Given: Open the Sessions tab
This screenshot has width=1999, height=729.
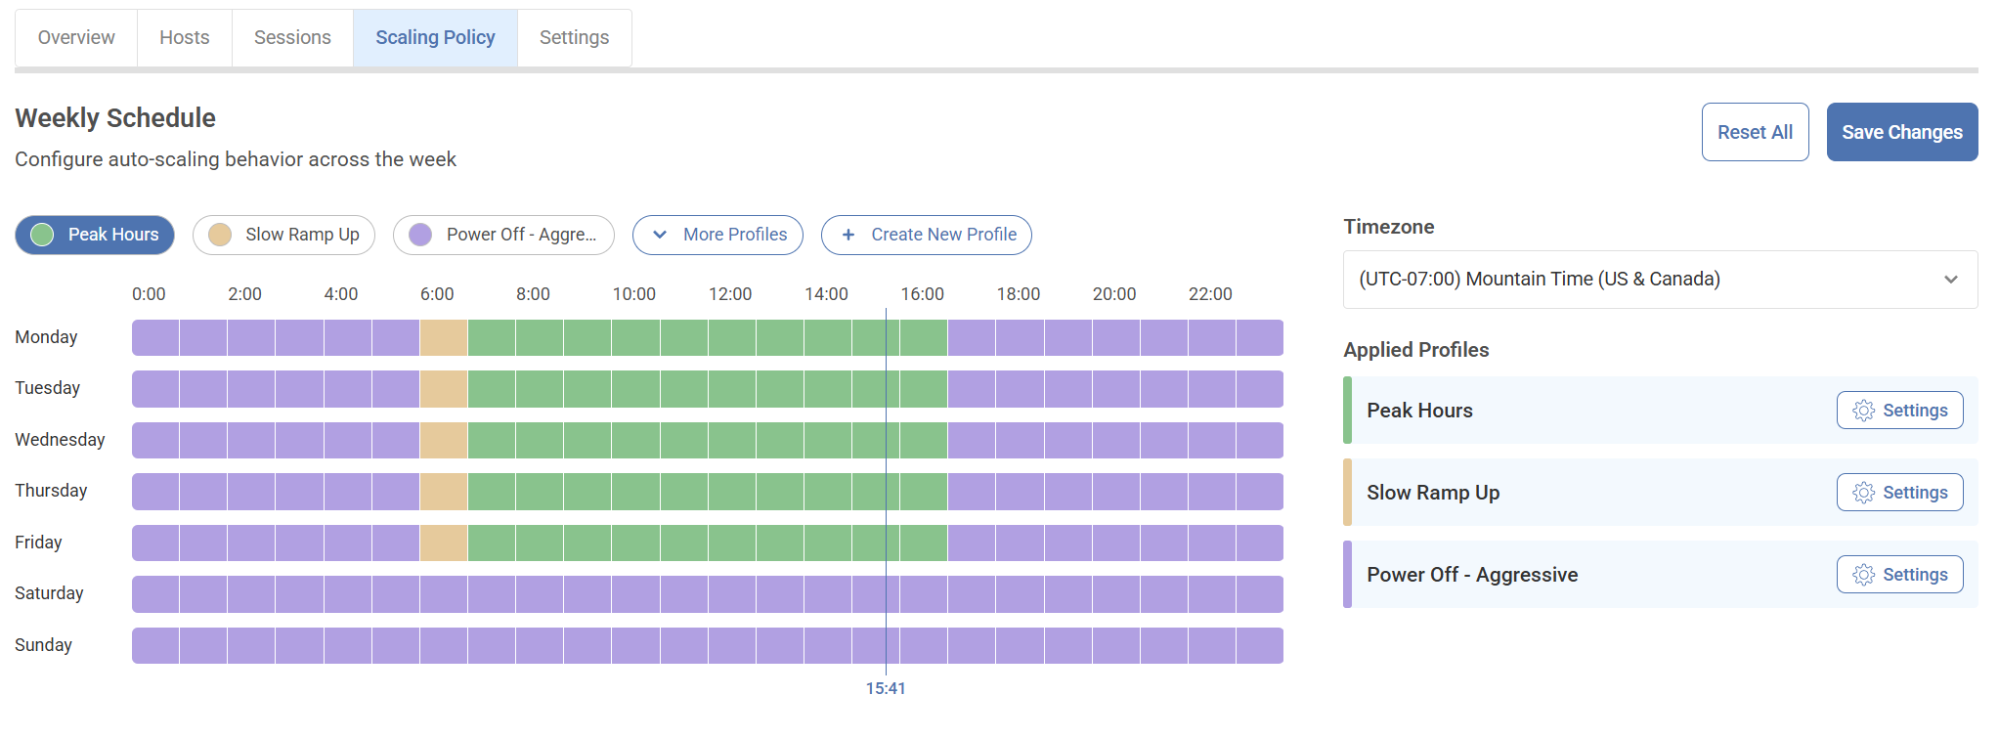Looking at the screenshot, I should pos(292,38).
